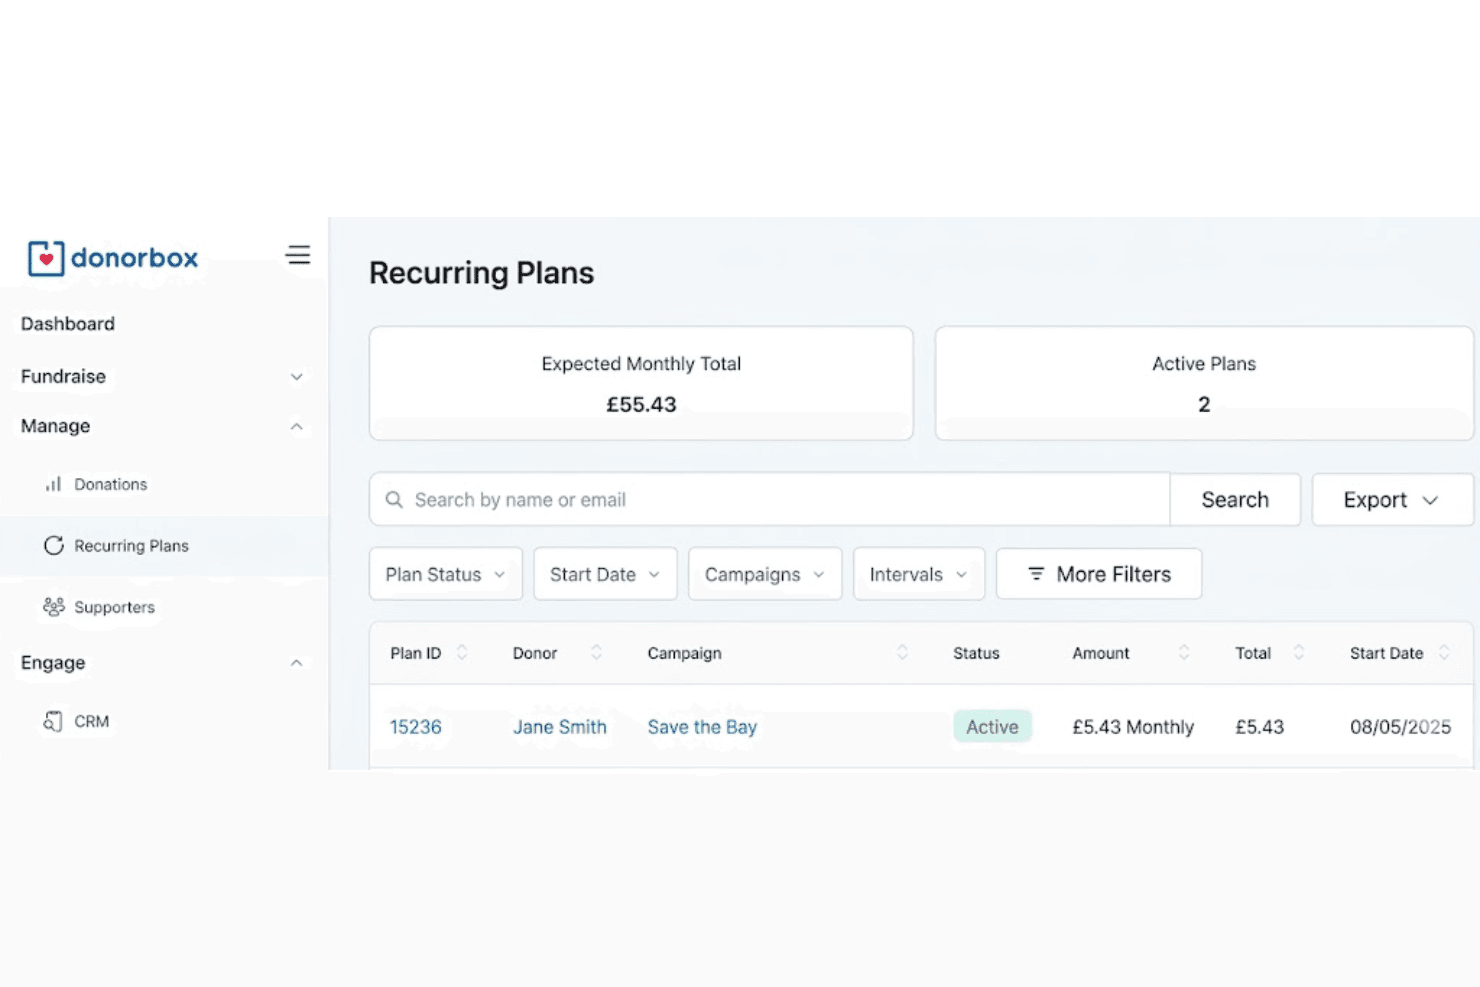Collapse sidebar with hamburger menu icon
This screenshot has width=1480, height=987.
[298, 255]
